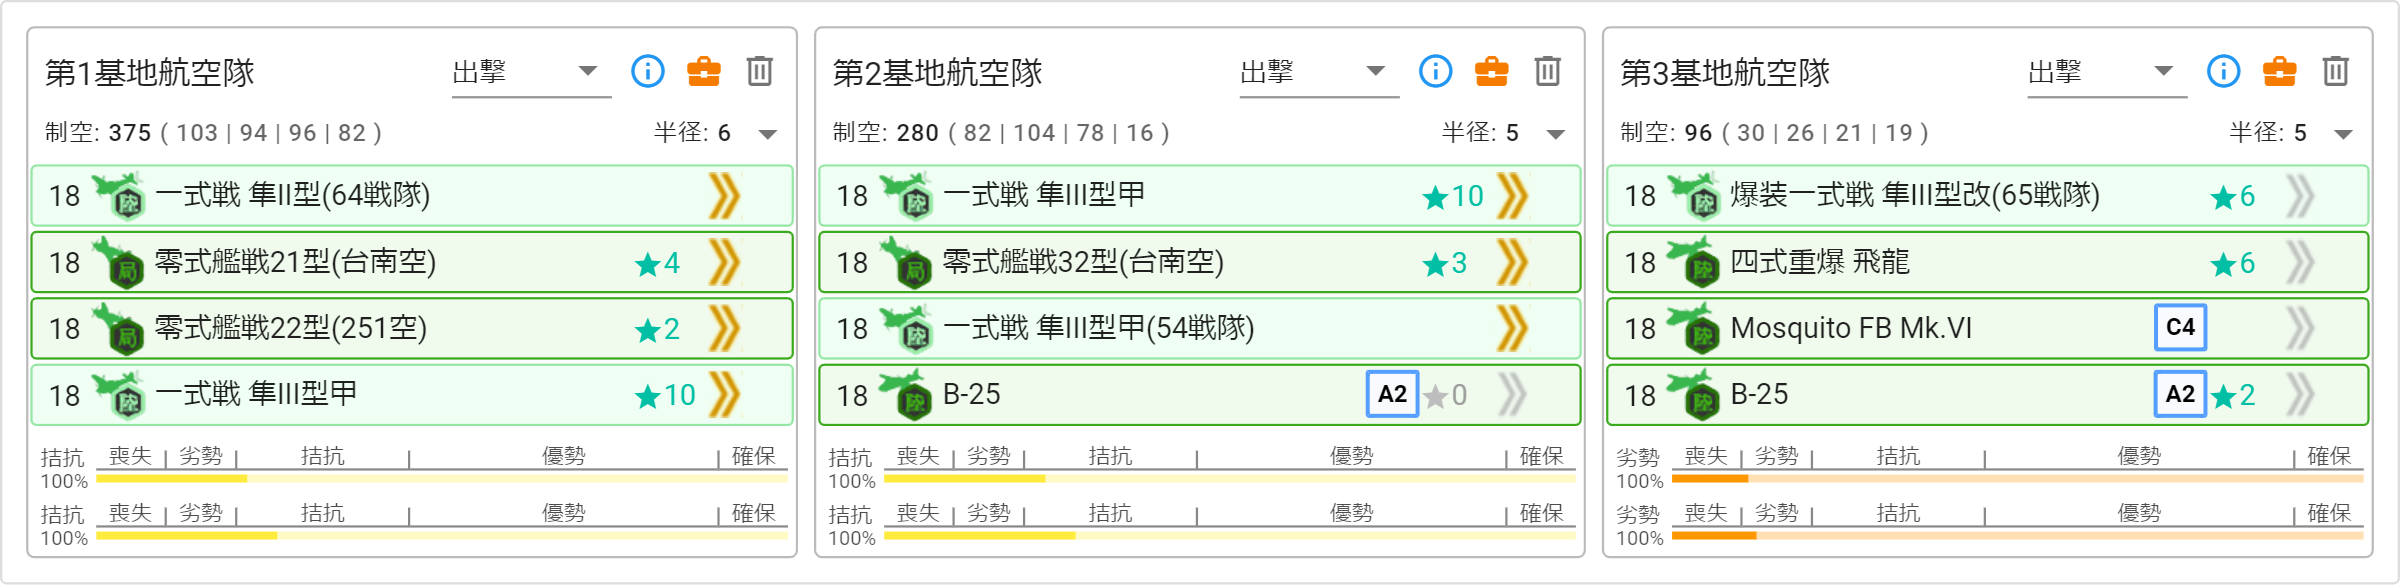Click the ★6 level on 爆装一式戦 隼III型改(65戦隊)
The width and height of the screenshot is (2400, 586).
point(2233,196)
